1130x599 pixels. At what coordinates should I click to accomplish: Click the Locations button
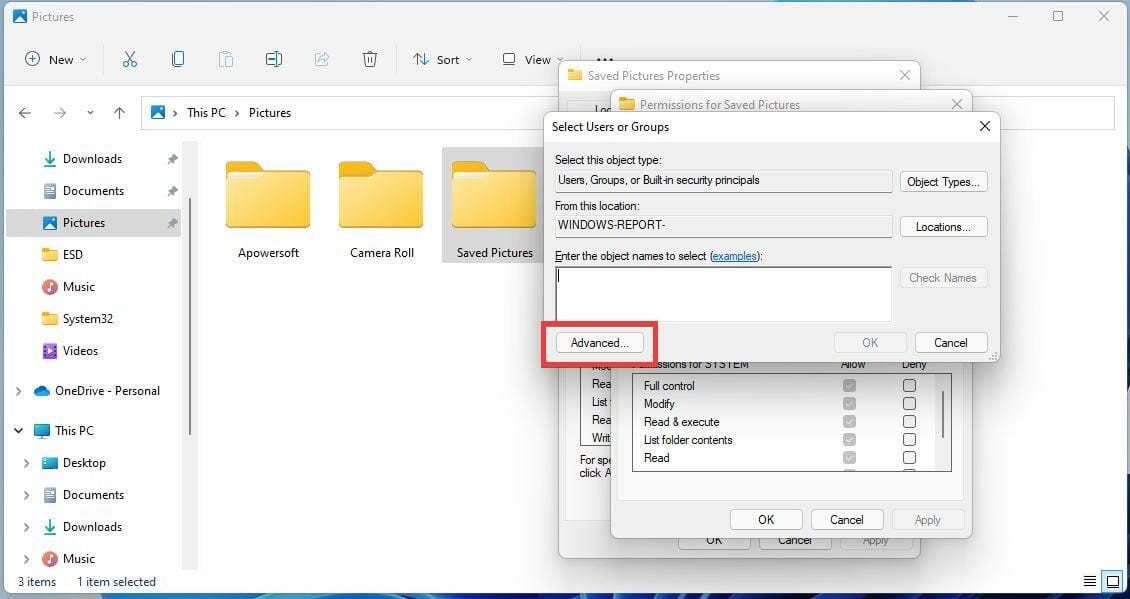pos(943,227)
